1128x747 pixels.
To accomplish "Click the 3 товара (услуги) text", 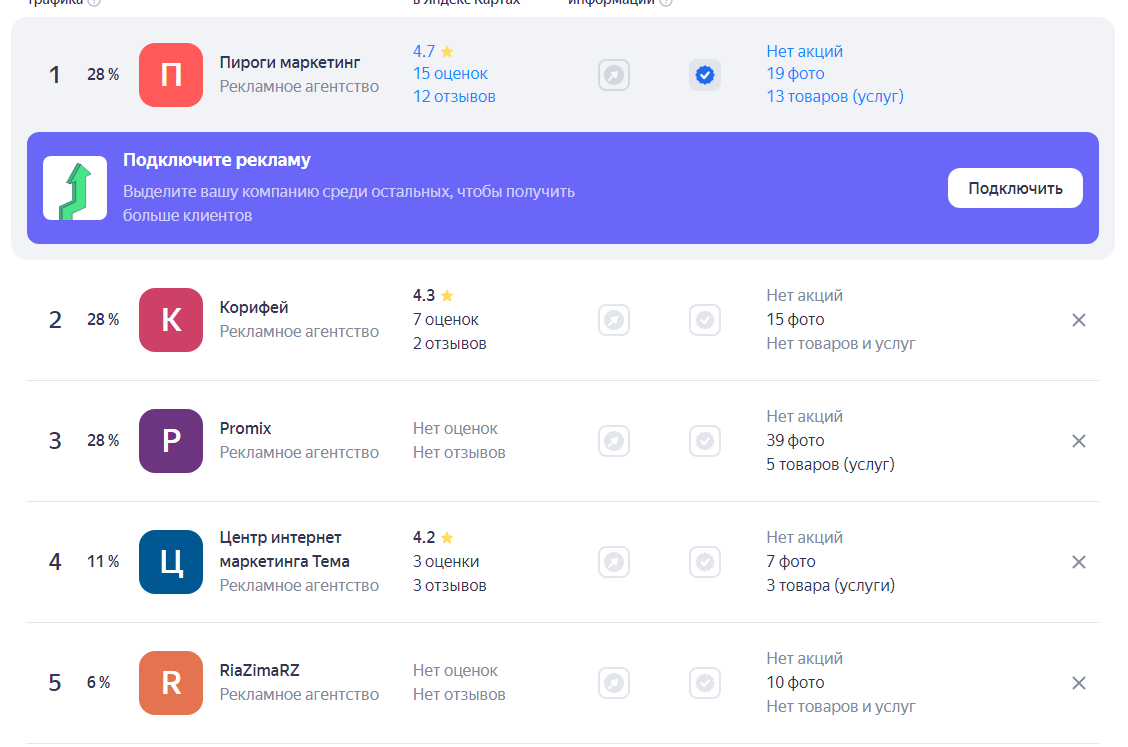I will 830,586.
